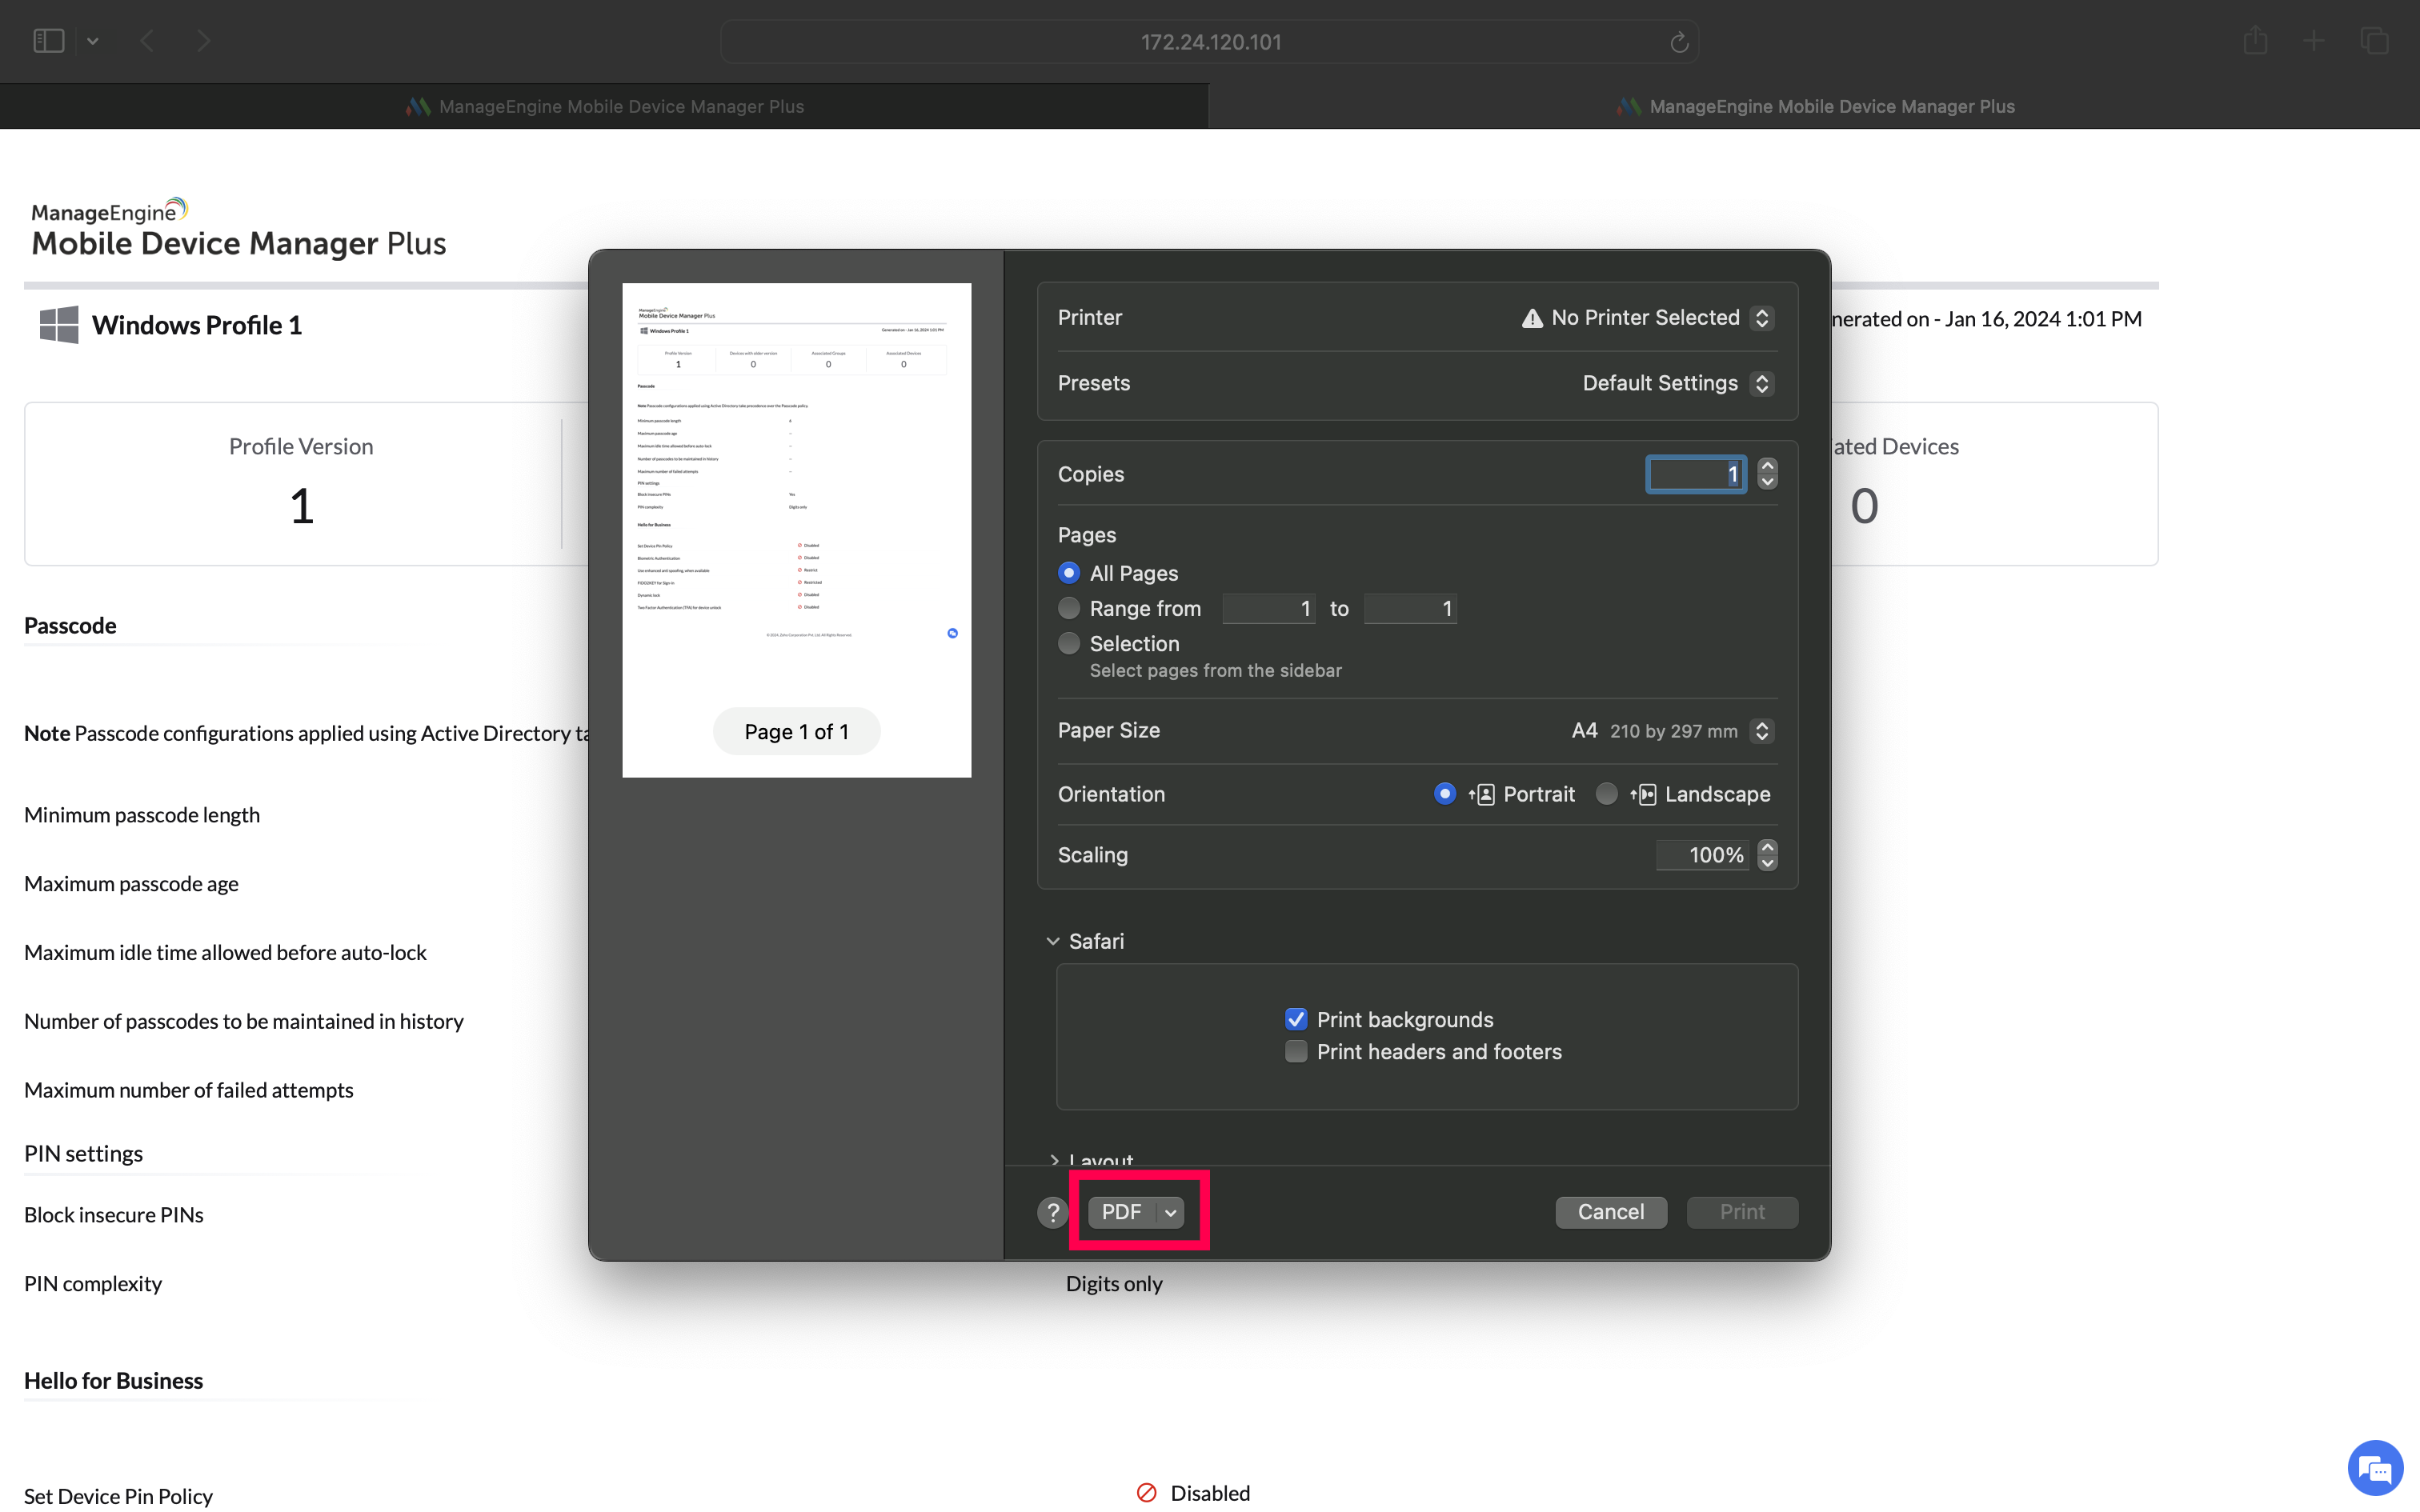Click the Copies input field
Viewport: 2420px width, 1512px height.
(1695, 474)
